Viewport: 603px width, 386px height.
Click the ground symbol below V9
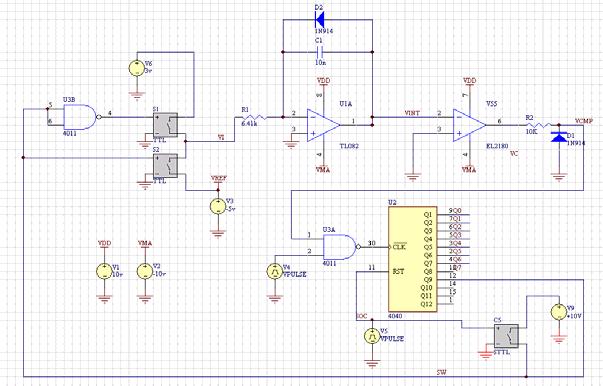[x=559, y=338]
